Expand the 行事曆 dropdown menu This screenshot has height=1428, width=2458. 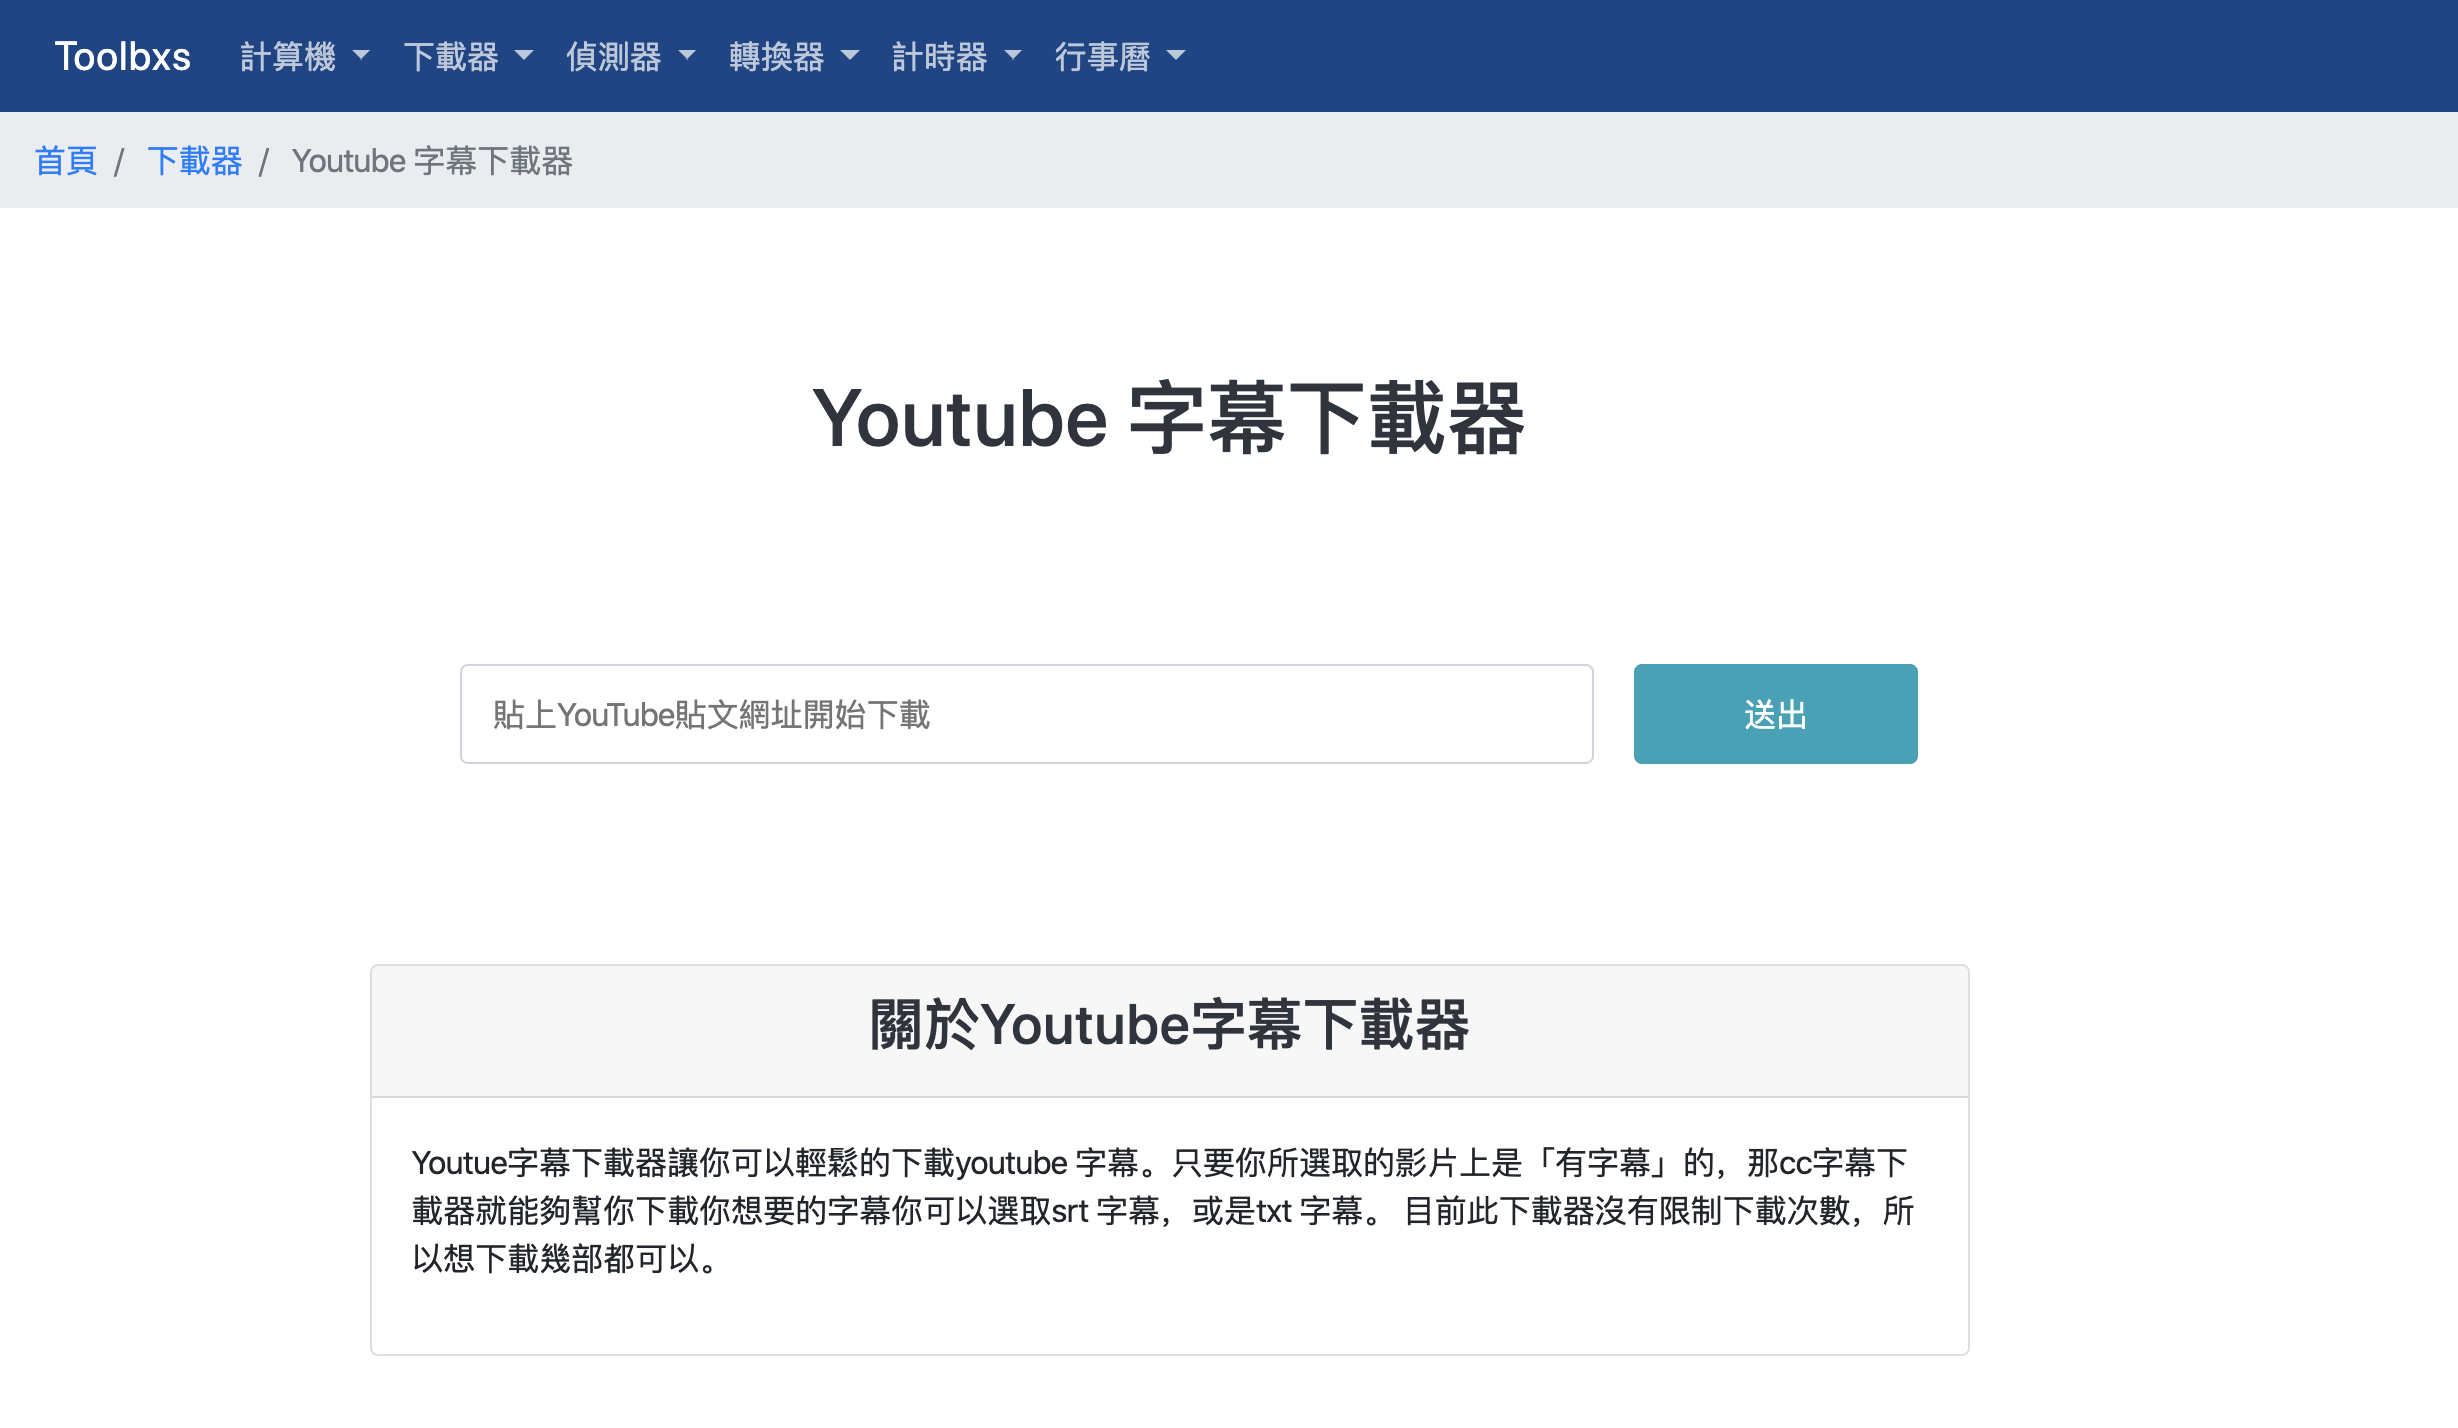1120,56
